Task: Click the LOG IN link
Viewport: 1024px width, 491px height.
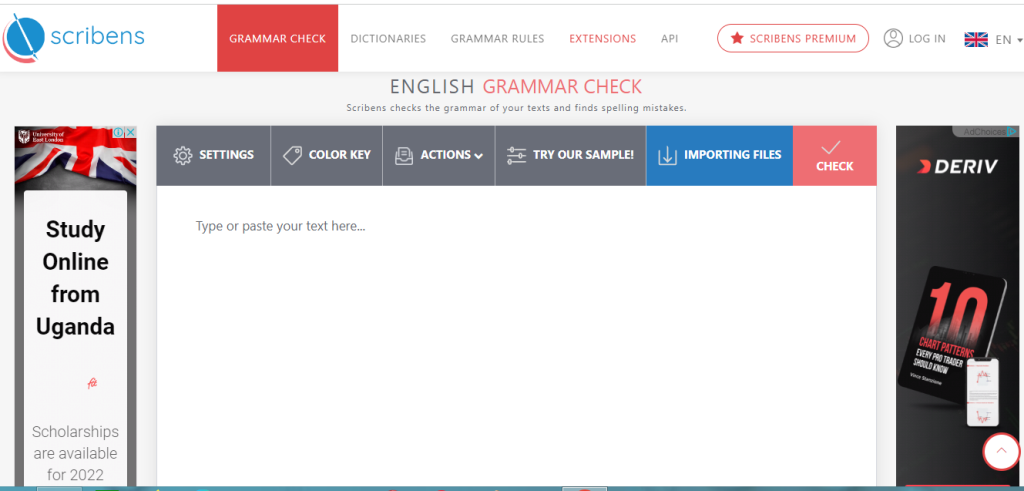Action: [927, 39]
